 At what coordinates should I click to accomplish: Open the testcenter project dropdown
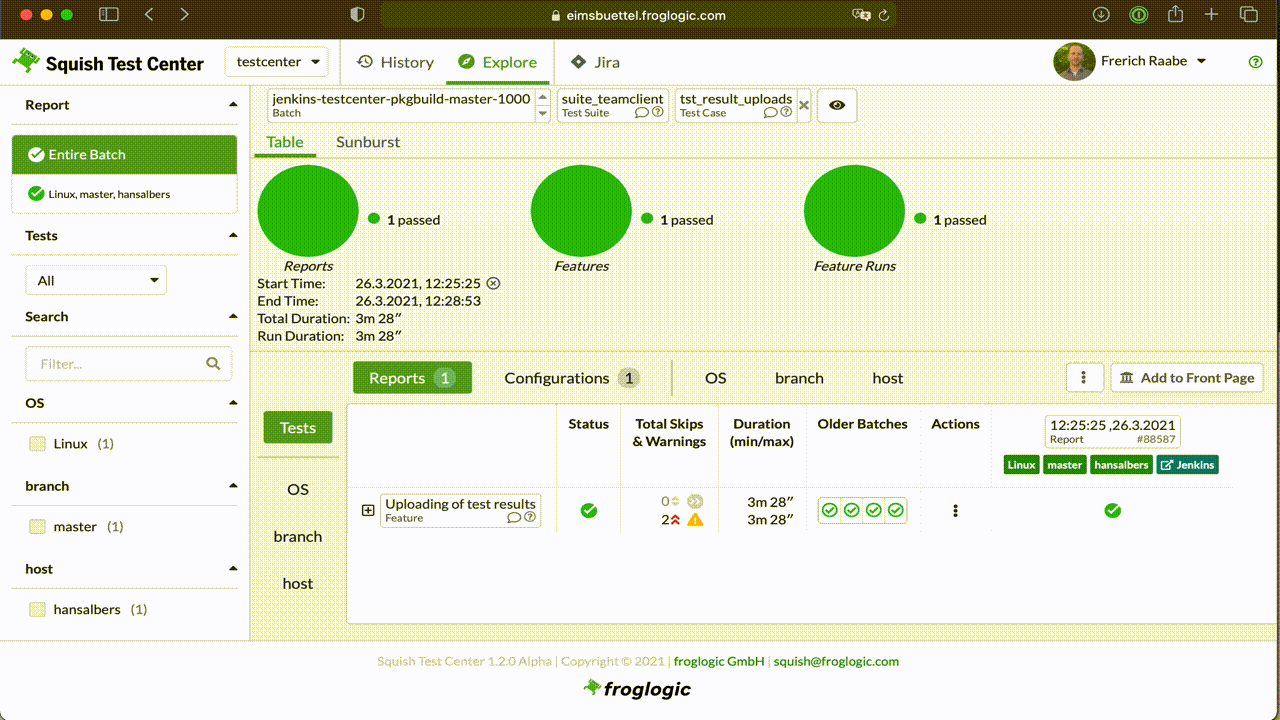click(x=277, y=62)
